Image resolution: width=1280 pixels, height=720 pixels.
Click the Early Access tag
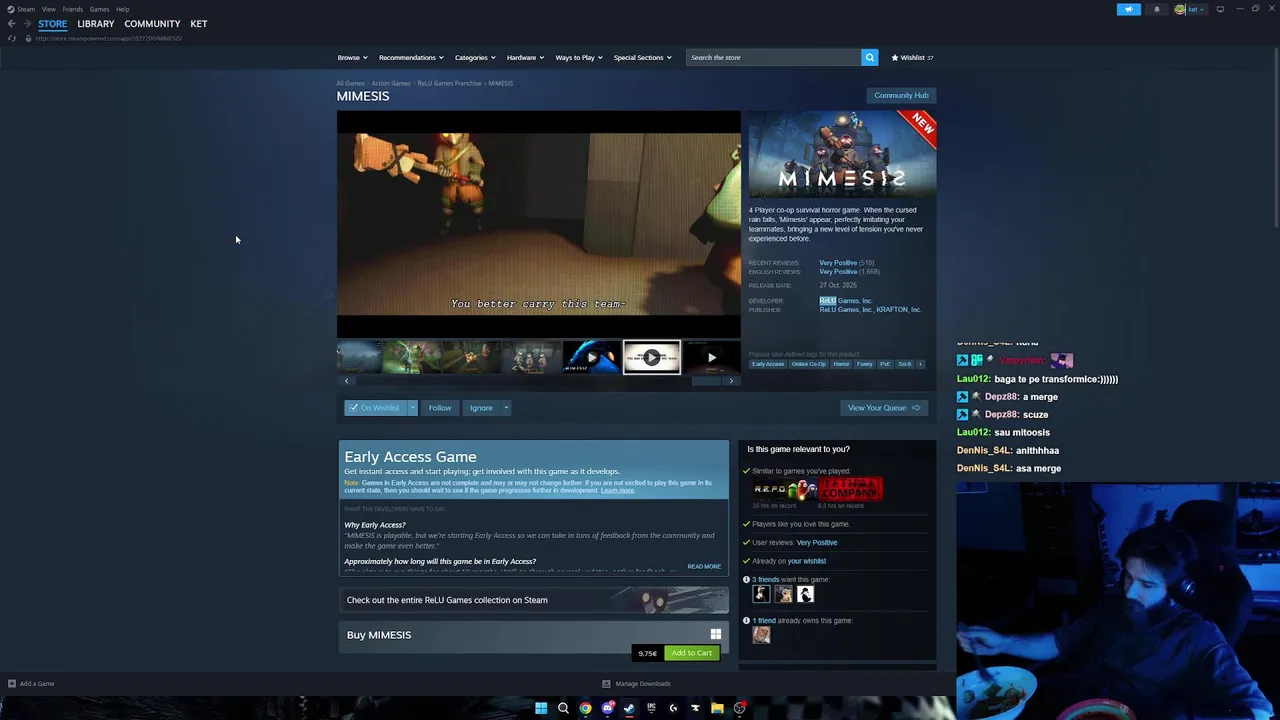[x=768, y=364]
